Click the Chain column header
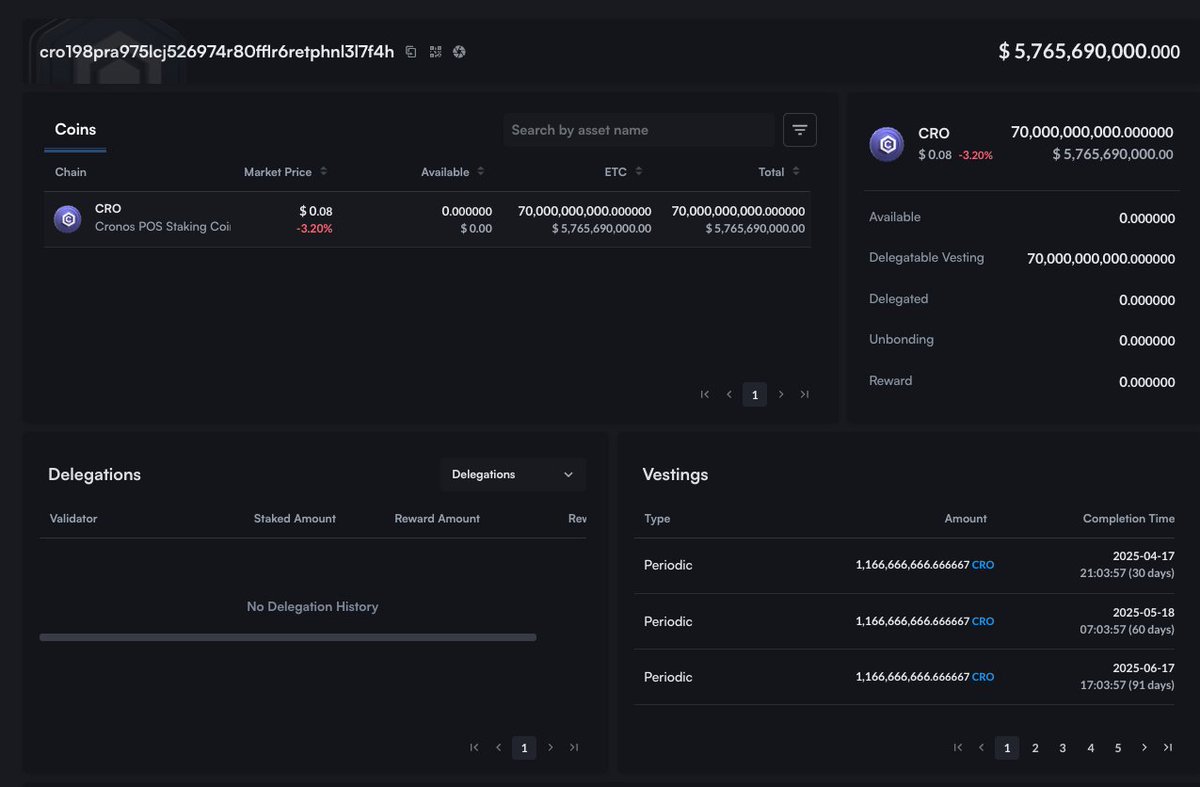Screen dimensions: 1200x787 pos(71,172)
